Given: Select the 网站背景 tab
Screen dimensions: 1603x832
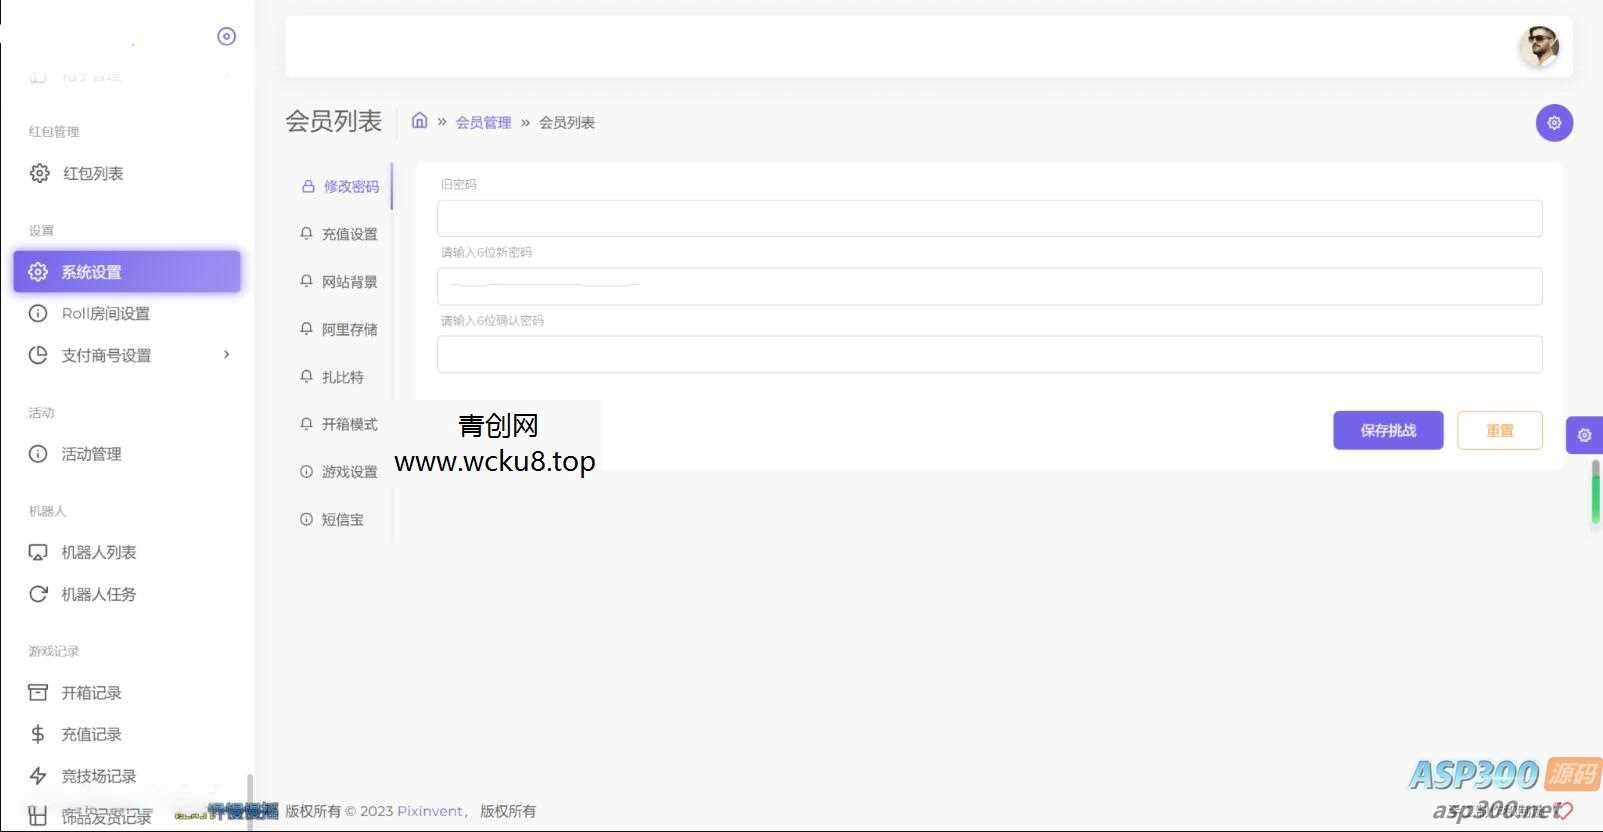Looking at the screenshot, I should pos(340,282).
